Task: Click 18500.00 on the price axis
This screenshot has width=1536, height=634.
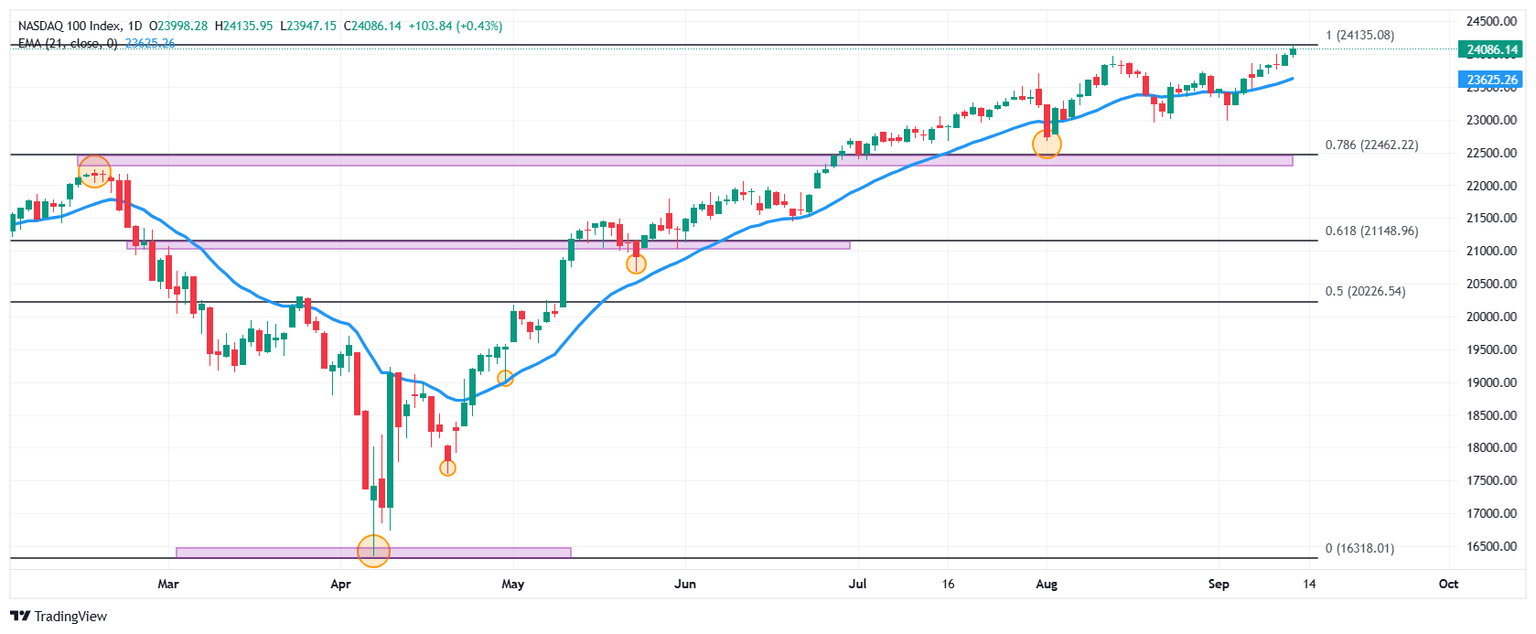Action: click(1492, 415)
